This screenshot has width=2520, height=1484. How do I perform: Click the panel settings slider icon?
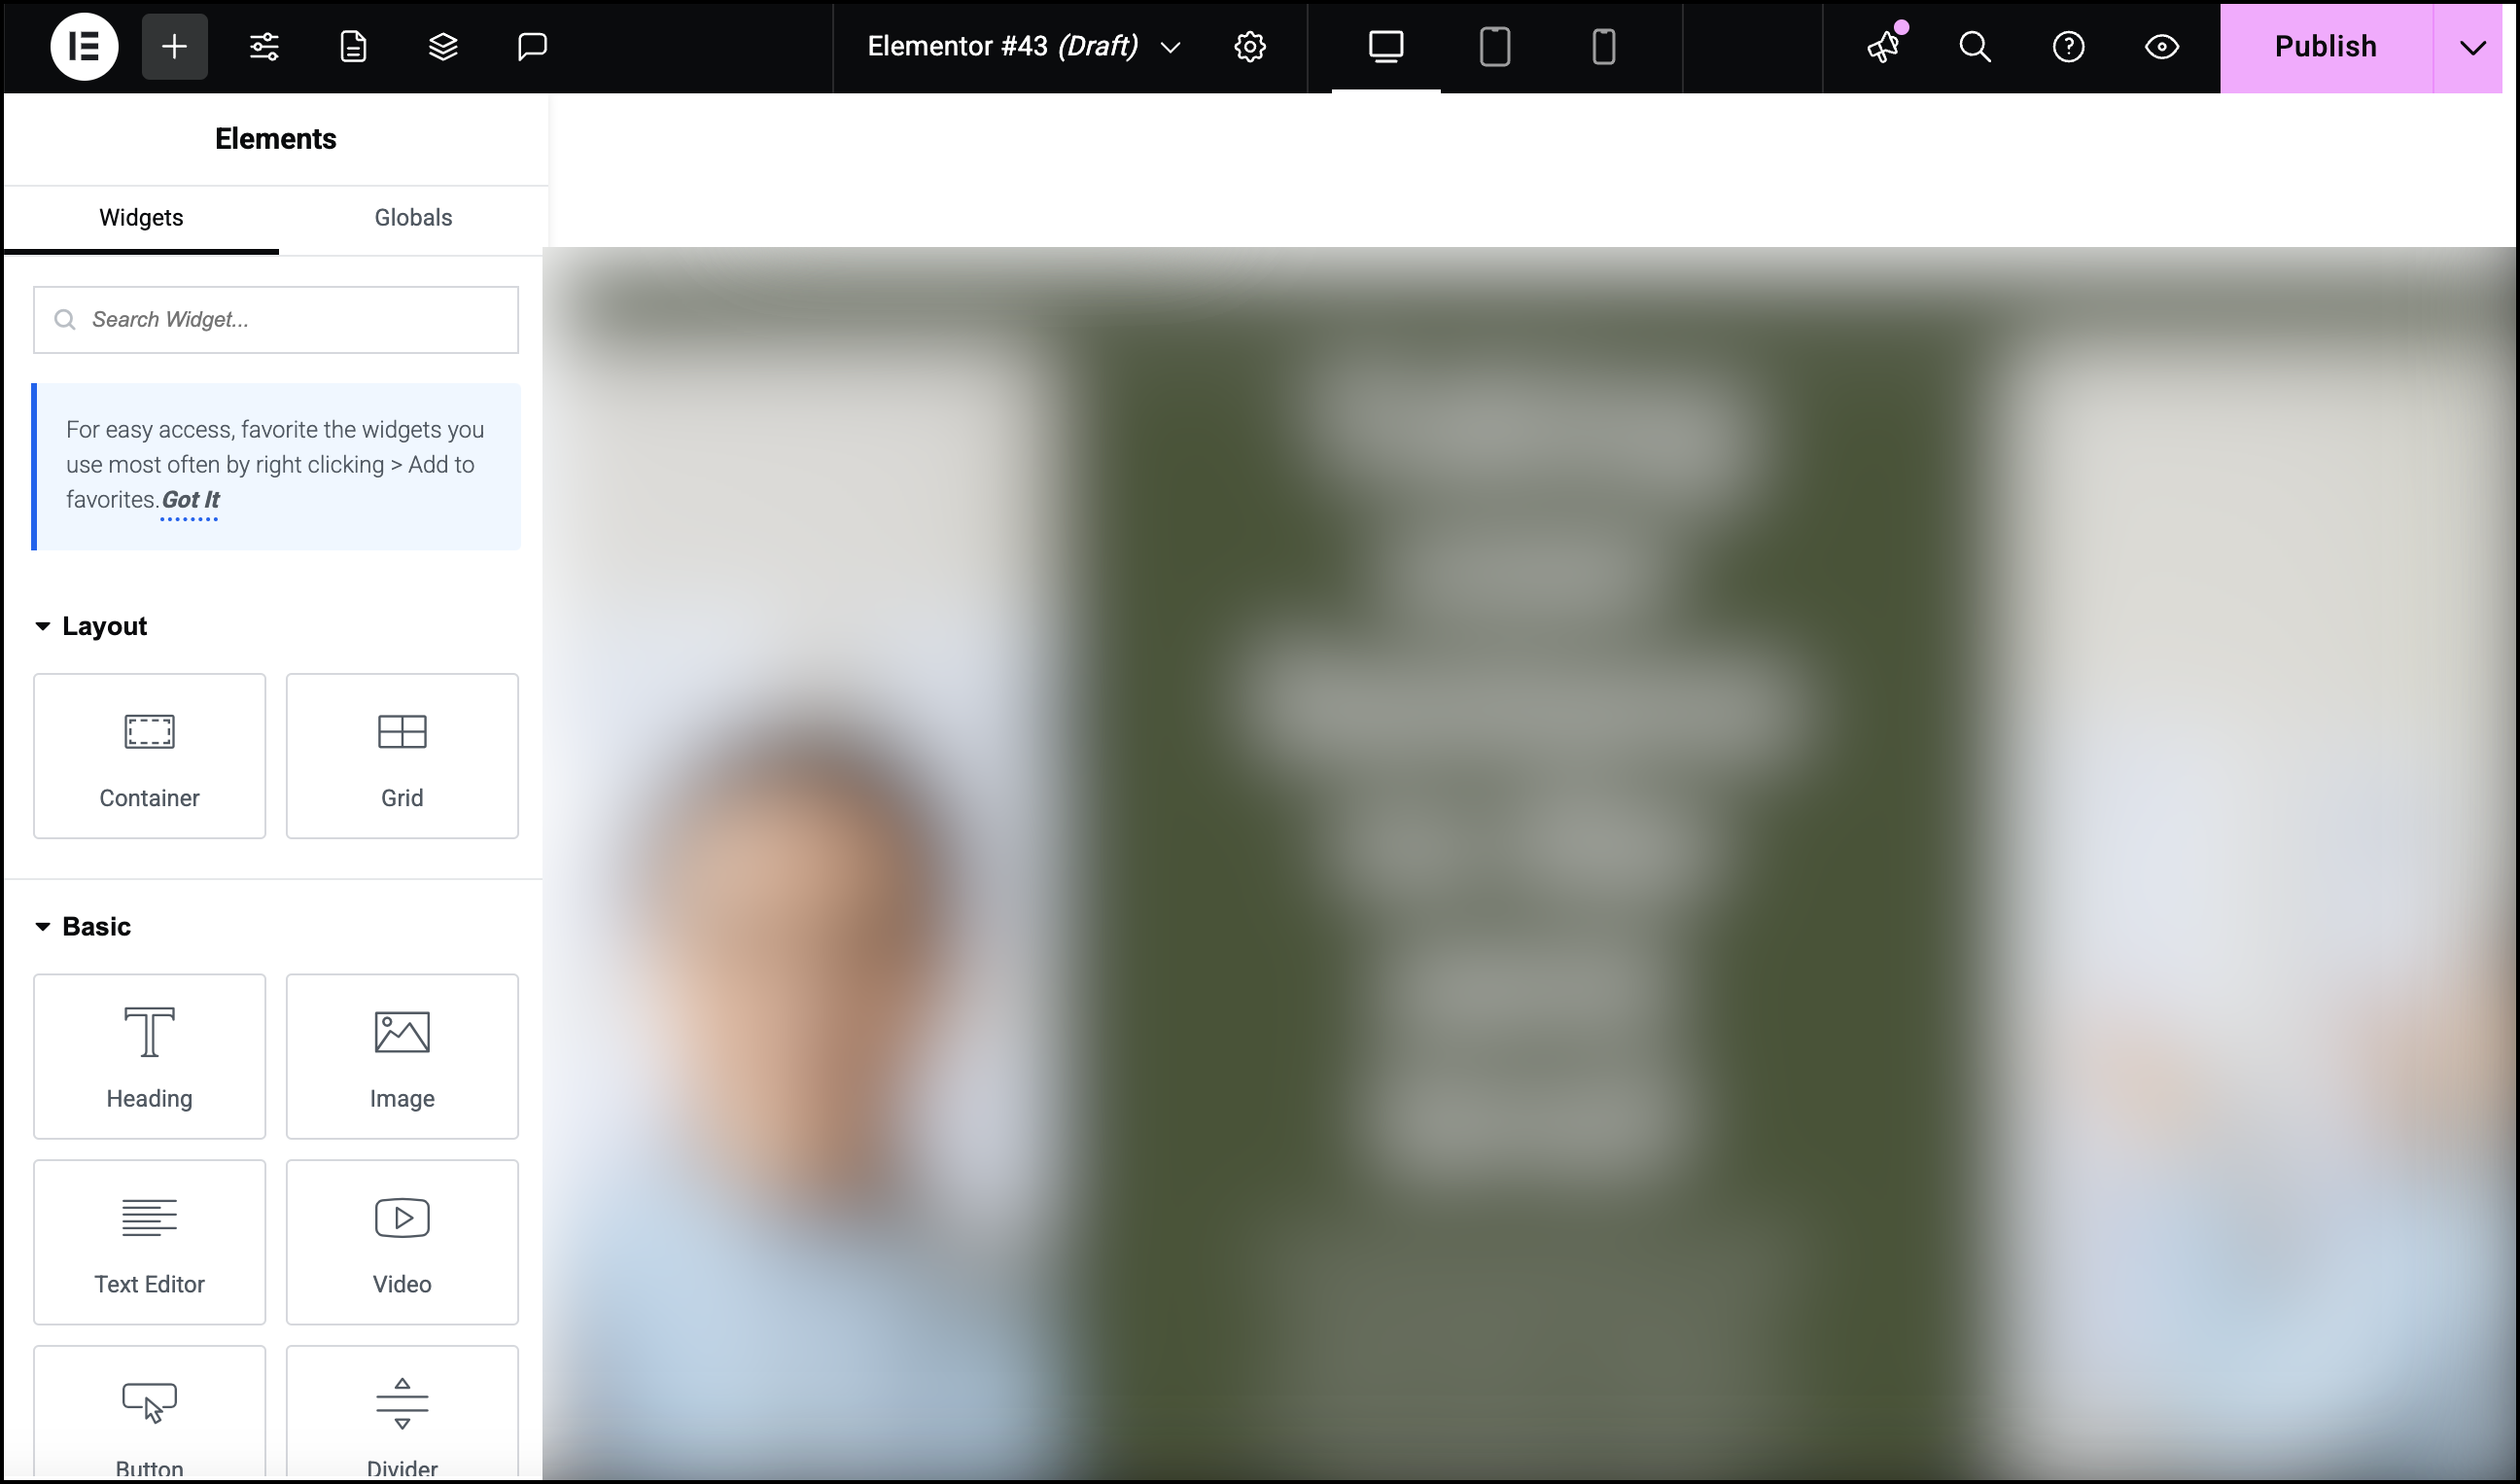(x=264, y=46)
